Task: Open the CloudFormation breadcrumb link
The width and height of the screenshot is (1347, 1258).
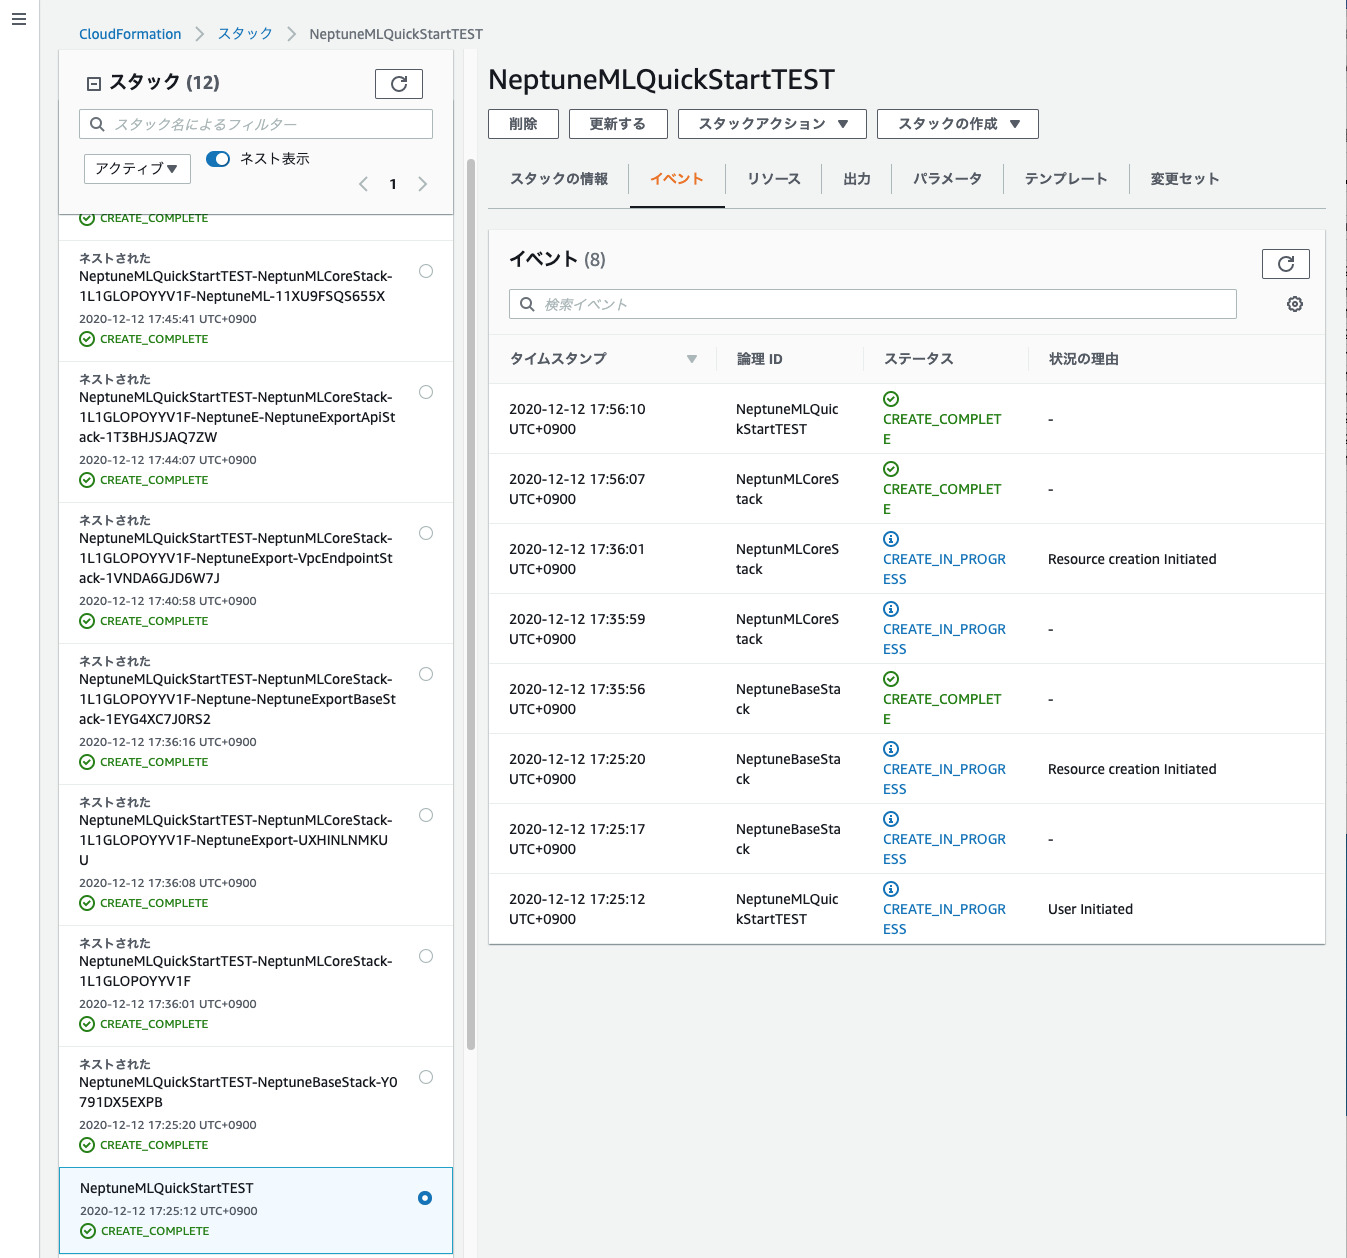Action: click(x=129, y=33)
